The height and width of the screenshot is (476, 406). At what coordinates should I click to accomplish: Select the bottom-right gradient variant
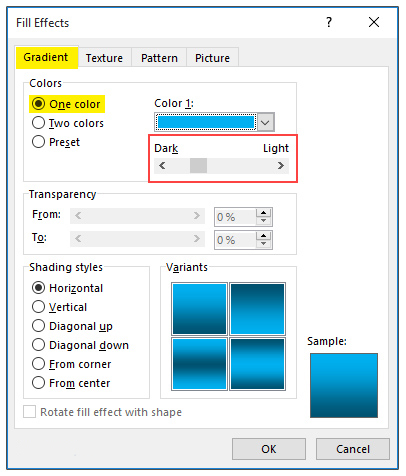coord(257,364)
